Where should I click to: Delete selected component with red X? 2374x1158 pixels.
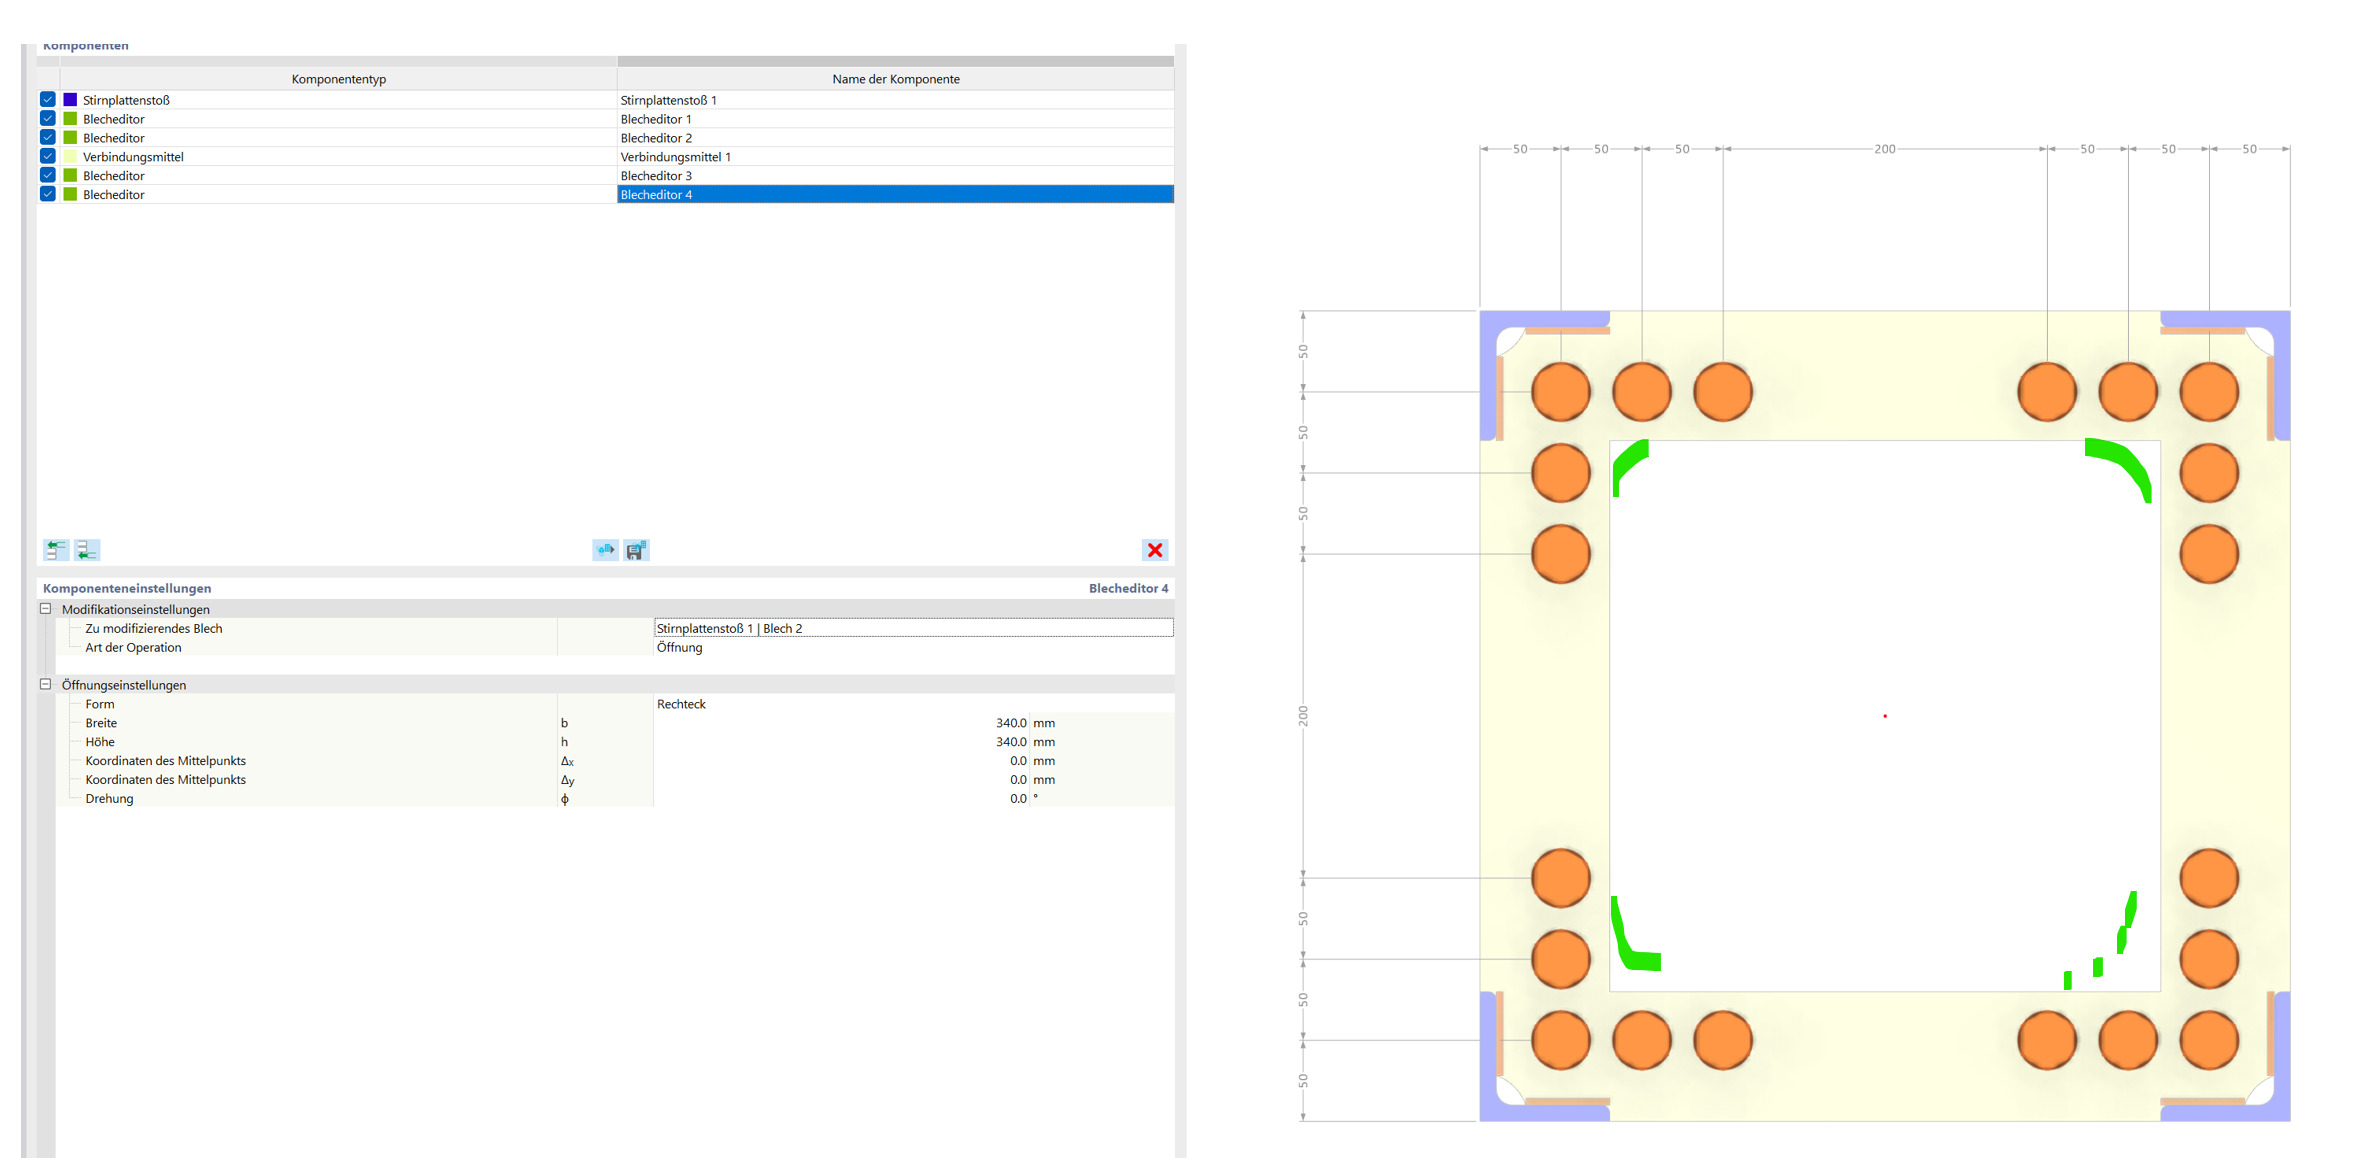[x=1154, y=550]
